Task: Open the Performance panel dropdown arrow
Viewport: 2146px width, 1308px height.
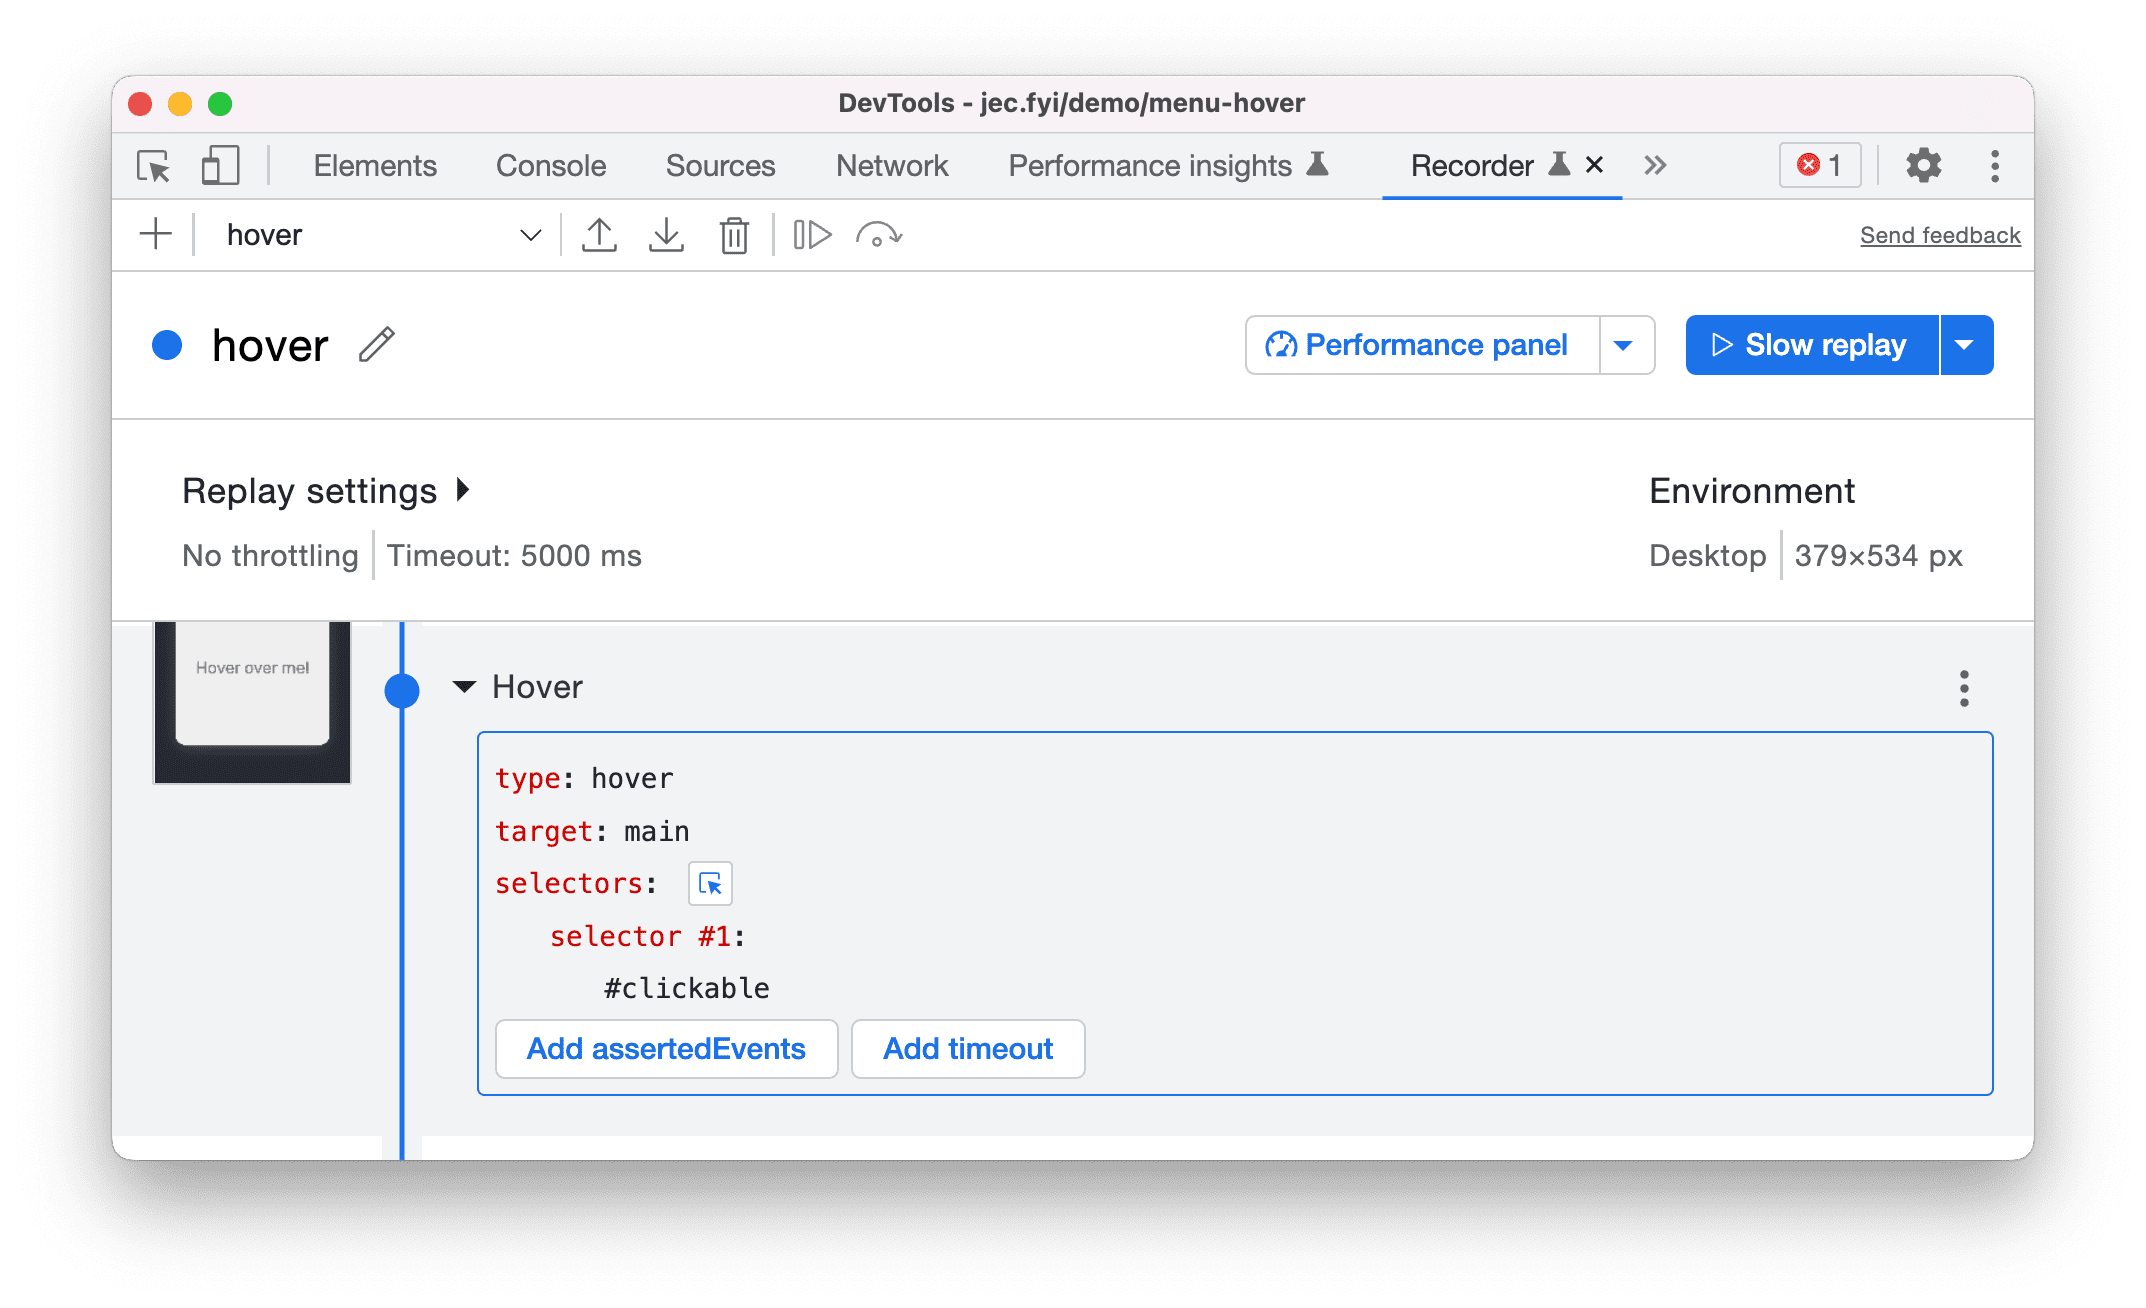Action: pyautogui.click(x=1629, y=345)
